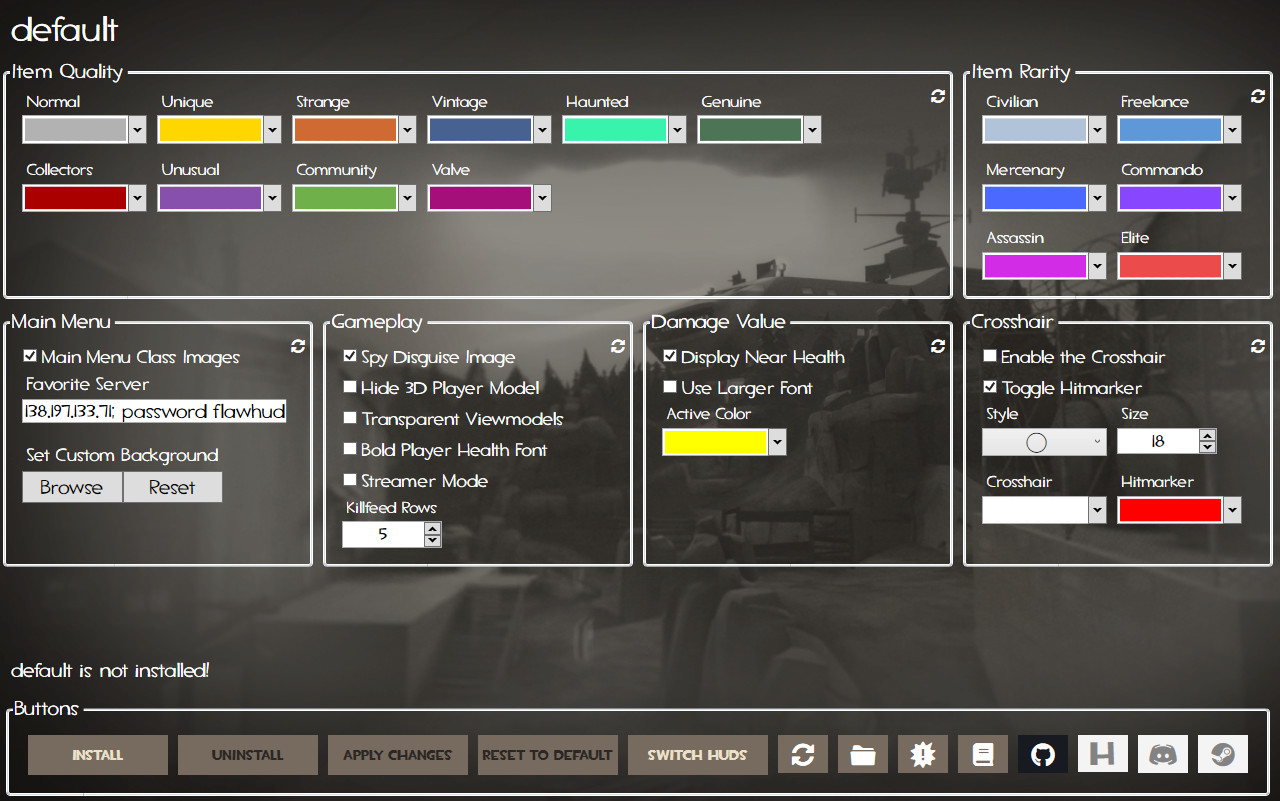The height and width of the screenshot is (801, 1280).
Task: Open the flawhud GitHub repository
Action: pos(1042,754)
